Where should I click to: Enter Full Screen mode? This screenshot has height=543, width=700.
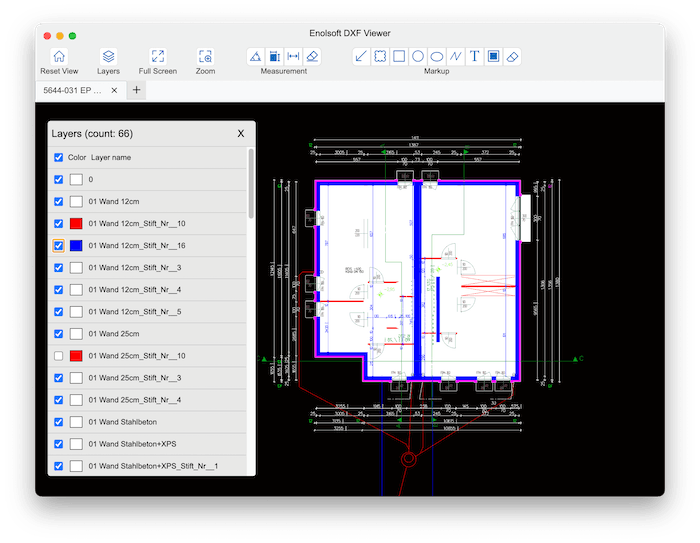[x=158, y=57]
